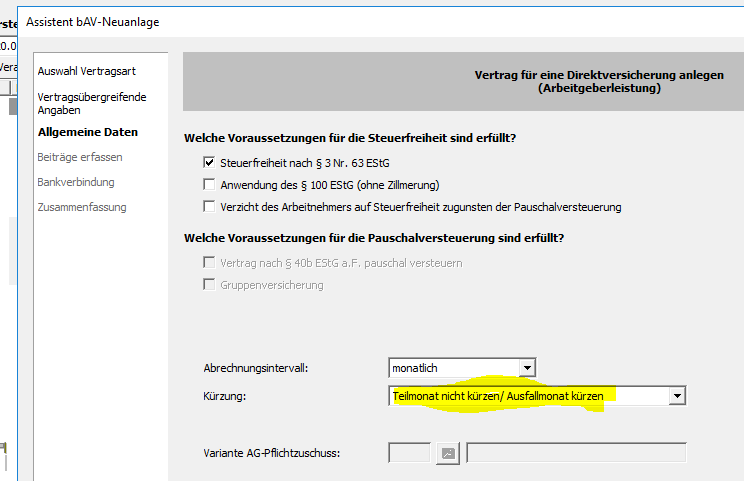Toggle the Gruppenversicherung checkbox
Viewport: 744px width, 481px height.
coord(209,285)
